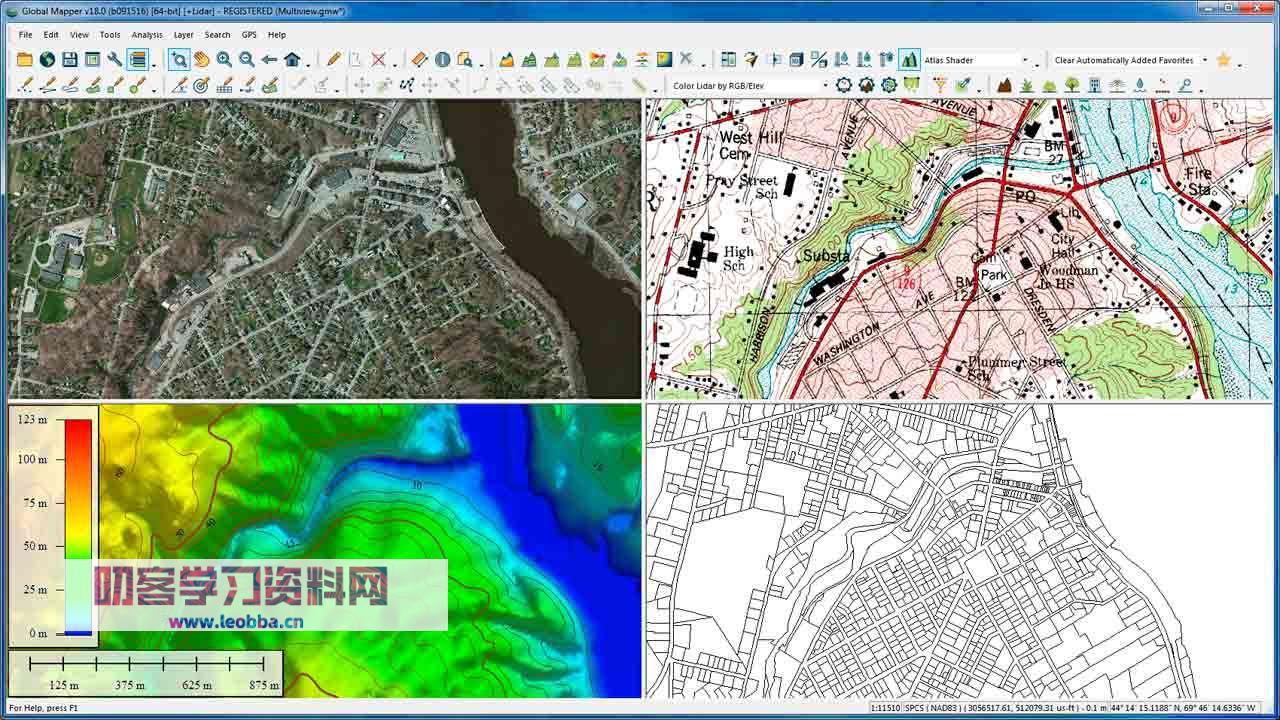1280x720 pixels.
Task: Click the Save workspace icon
Action: 69,60
